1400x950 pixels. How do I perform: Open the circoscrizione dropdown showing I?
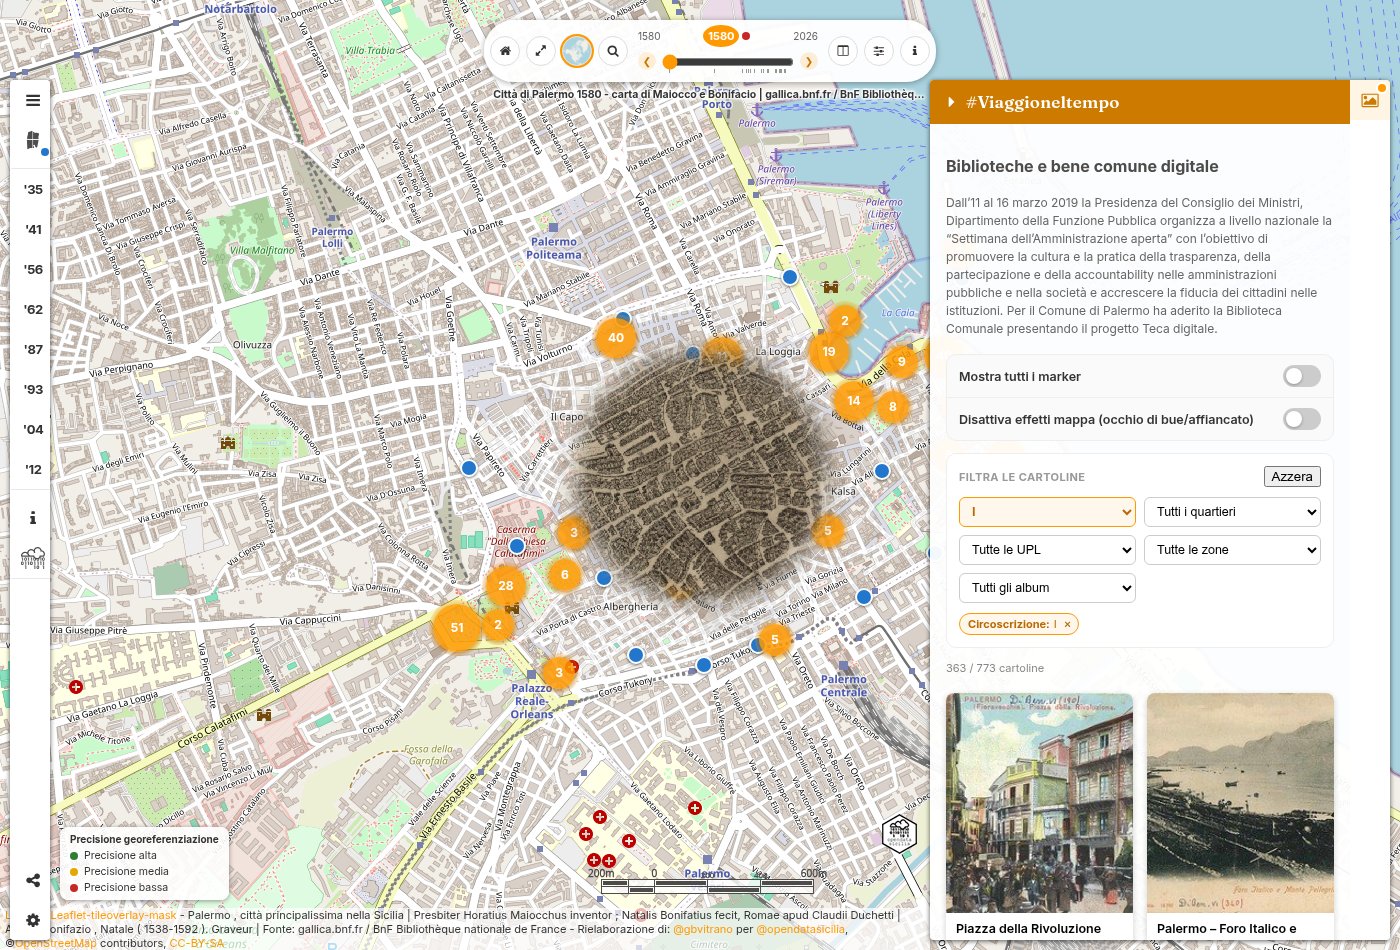click(x=1047, y=512)
